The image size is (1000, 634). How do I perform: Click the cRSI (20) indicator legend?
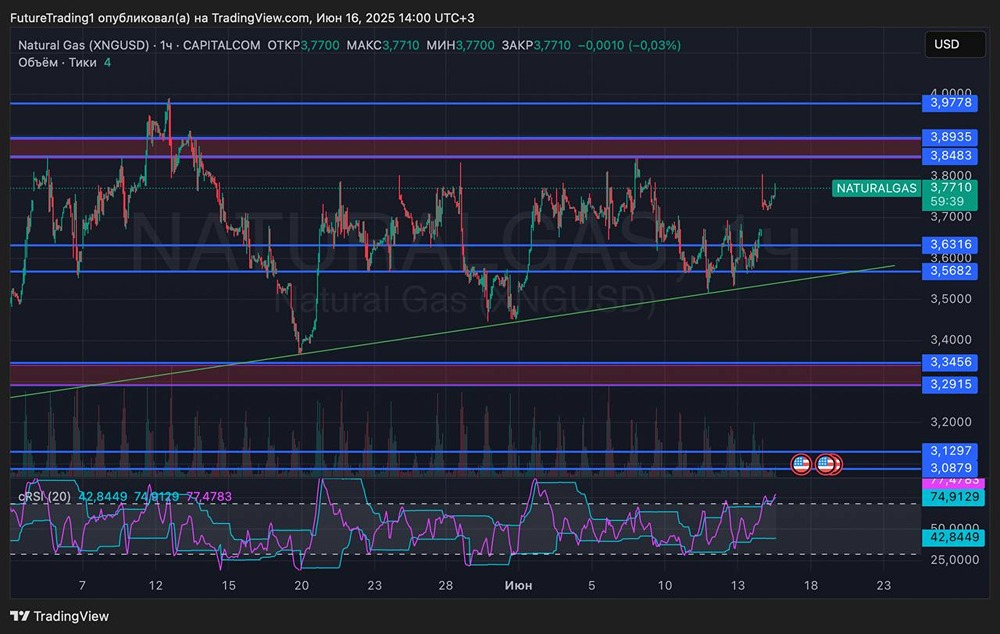coord(44,496)
